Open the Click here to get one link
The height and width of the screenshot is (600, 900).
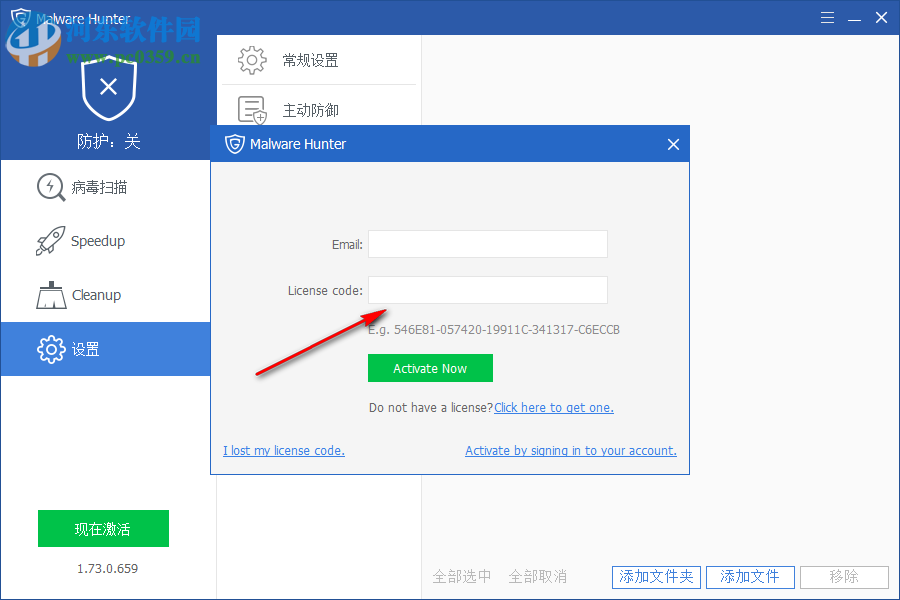553,407
